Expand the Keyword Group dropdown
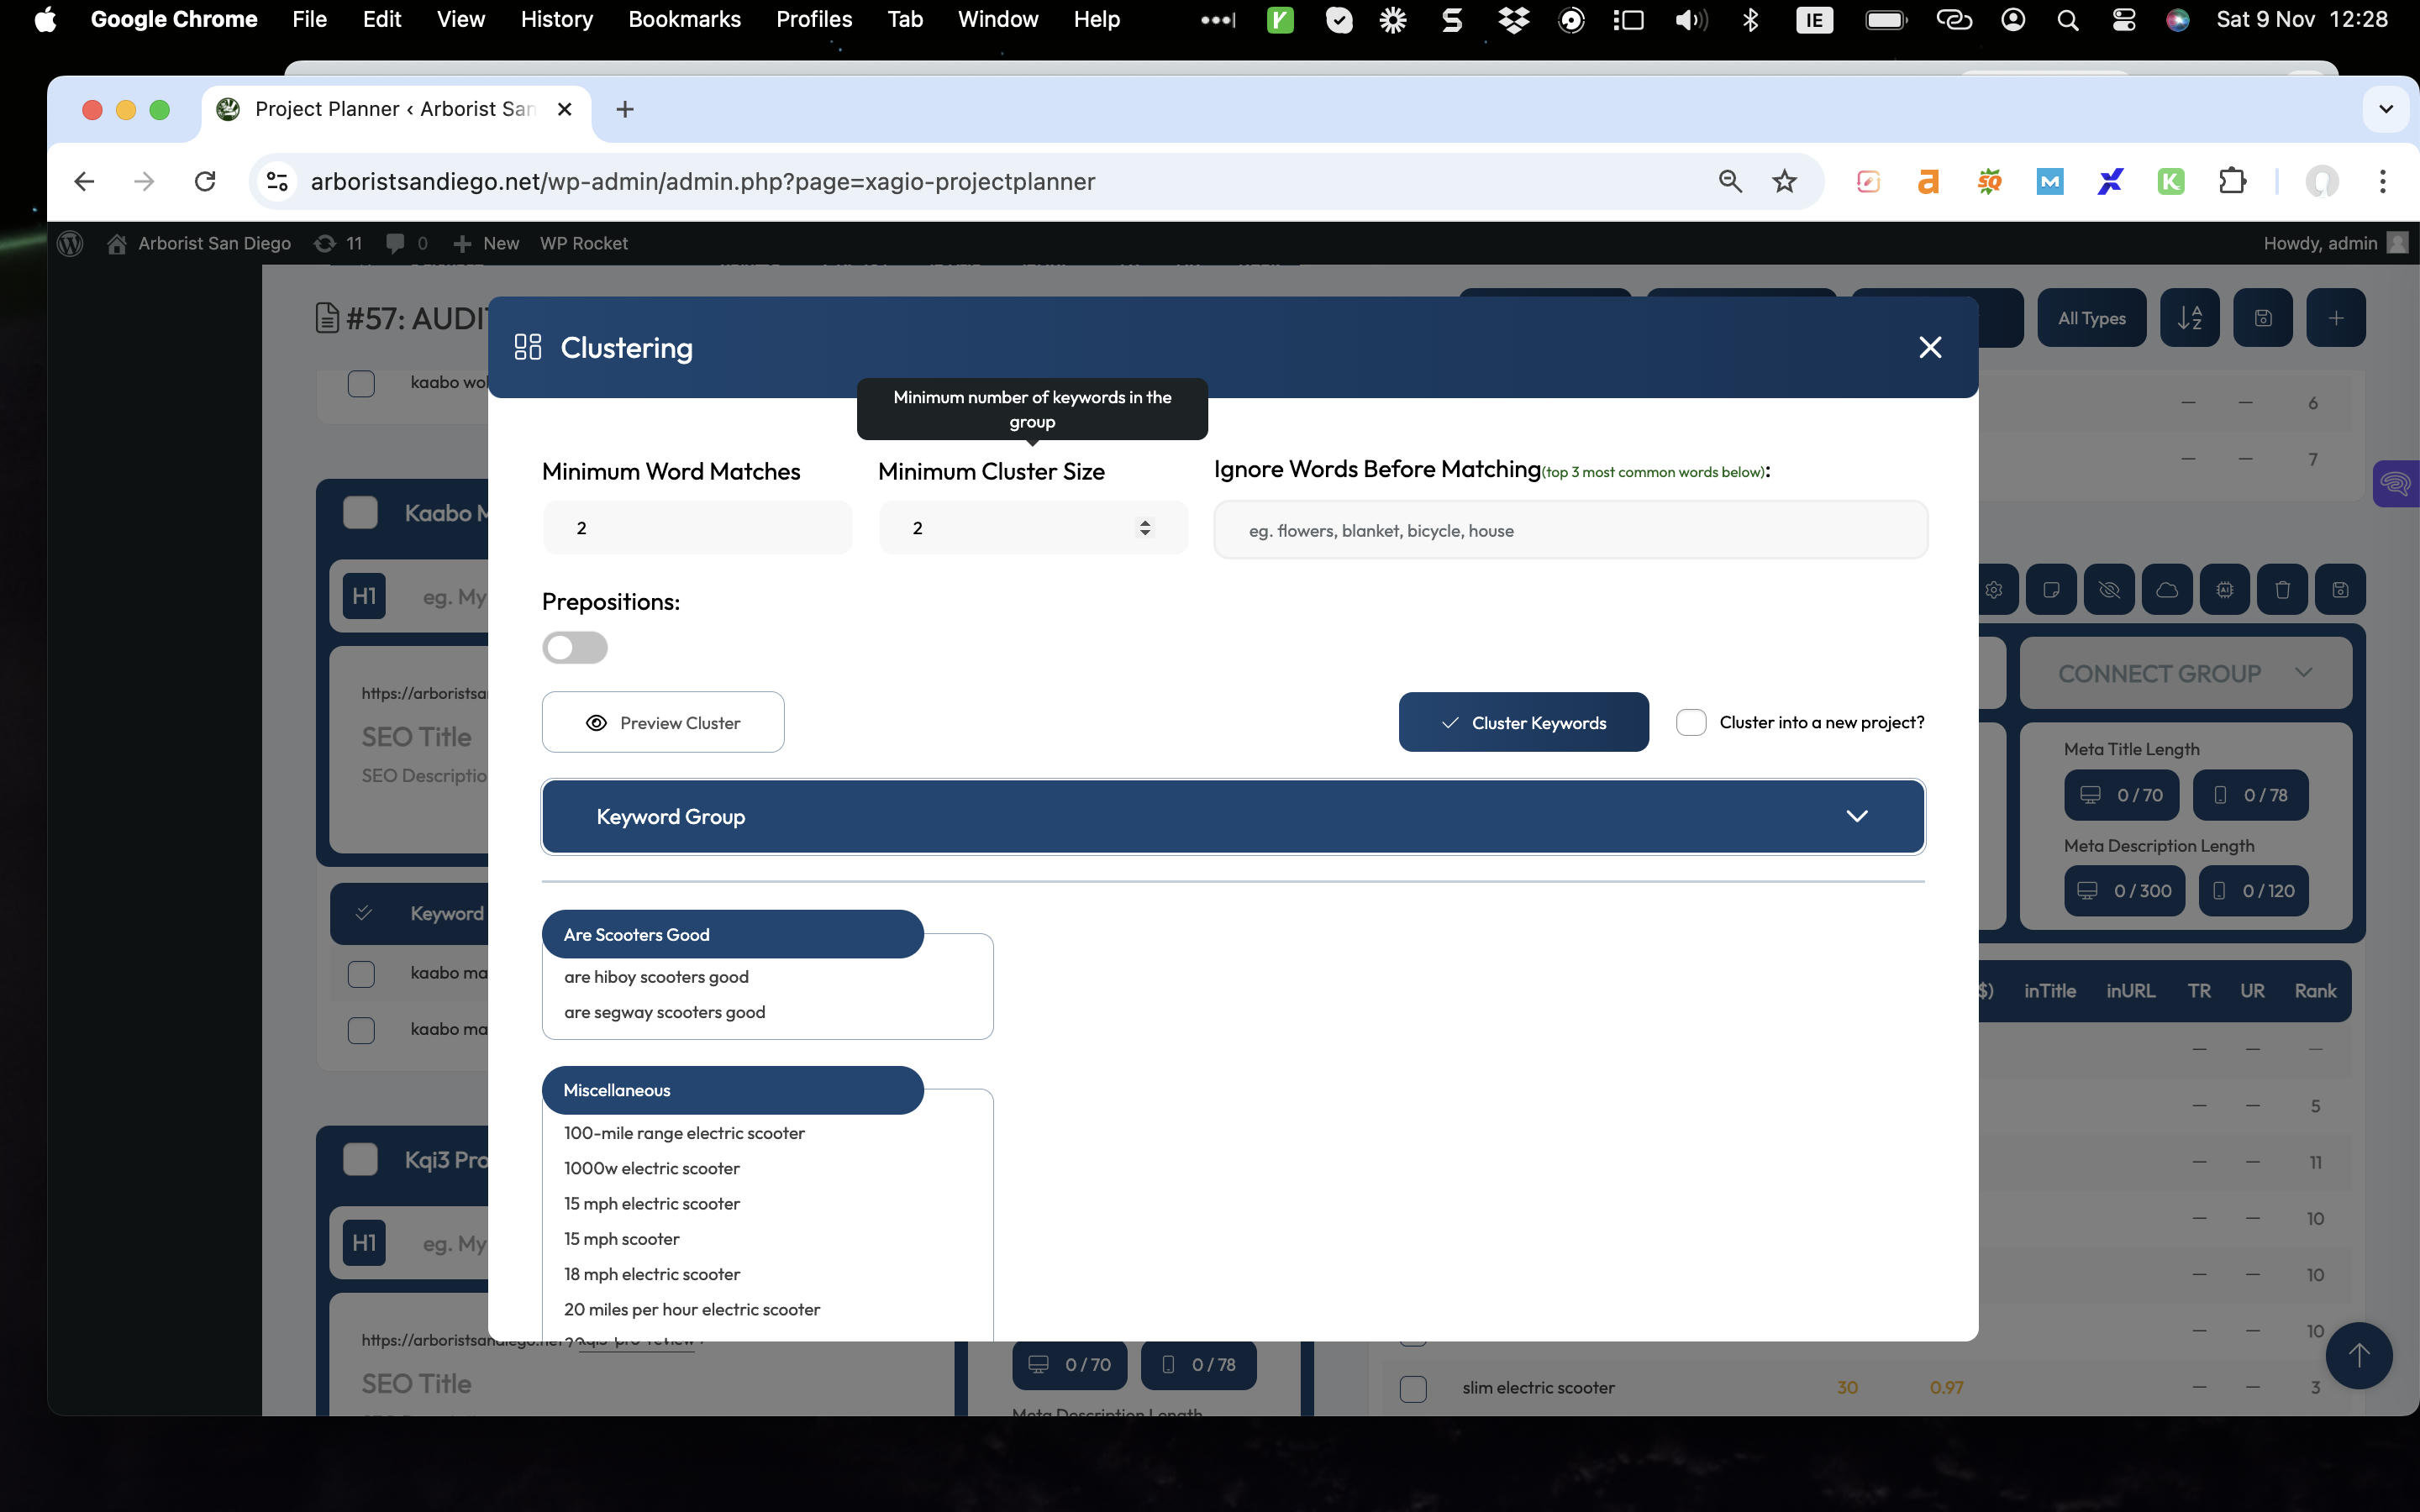The image size is (2420, 1512). point(1233,816)
